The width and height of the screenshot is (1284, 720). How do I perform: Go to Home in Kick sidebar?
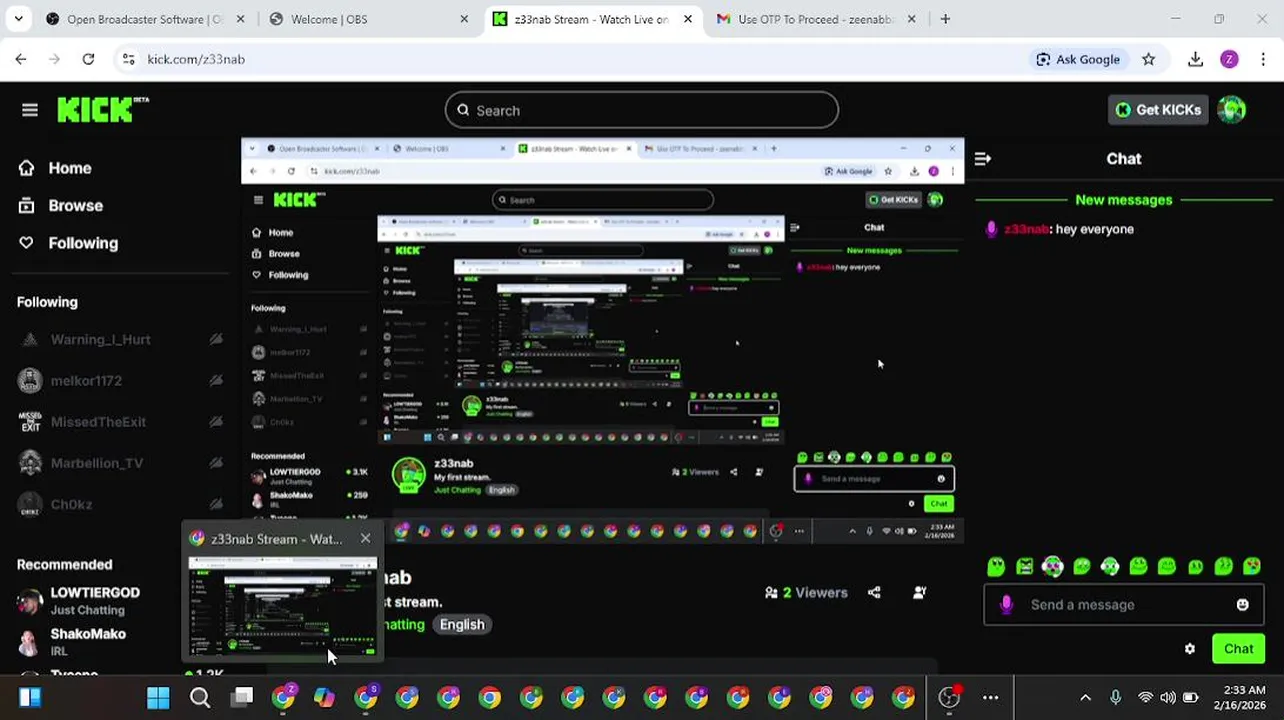click(55, 168)
